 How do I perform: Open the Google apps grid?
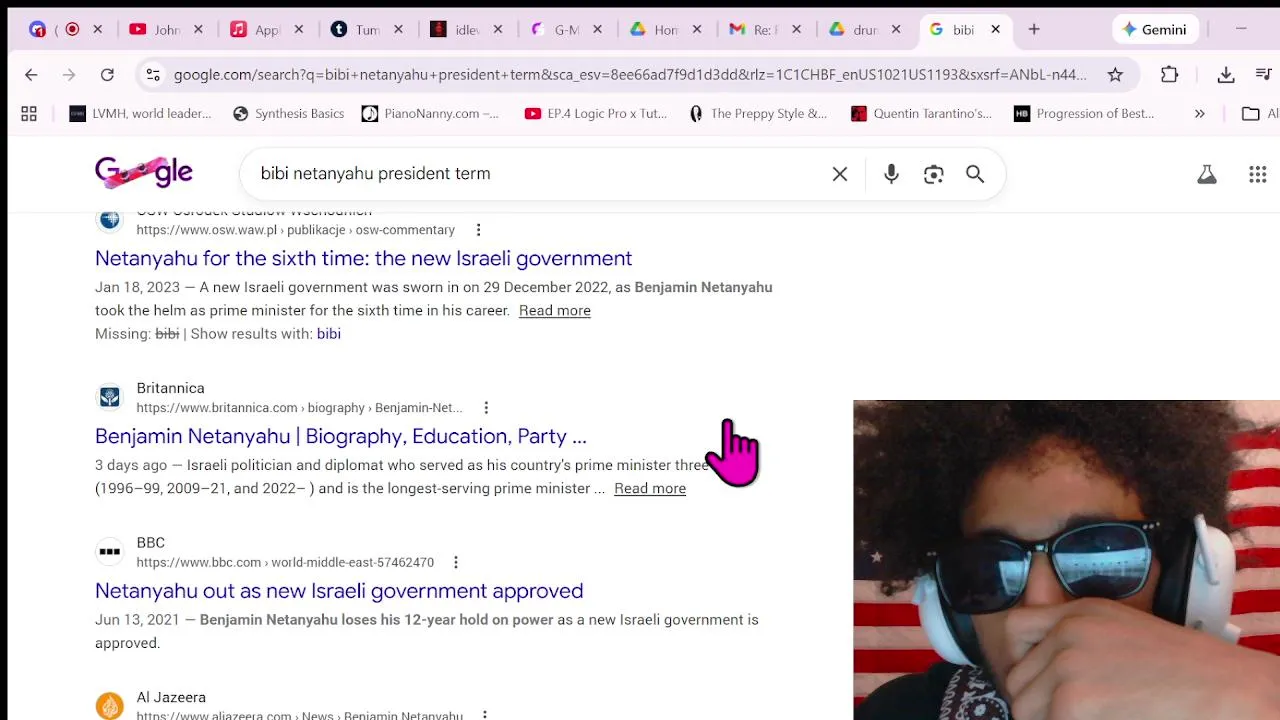click(1258, 175)
